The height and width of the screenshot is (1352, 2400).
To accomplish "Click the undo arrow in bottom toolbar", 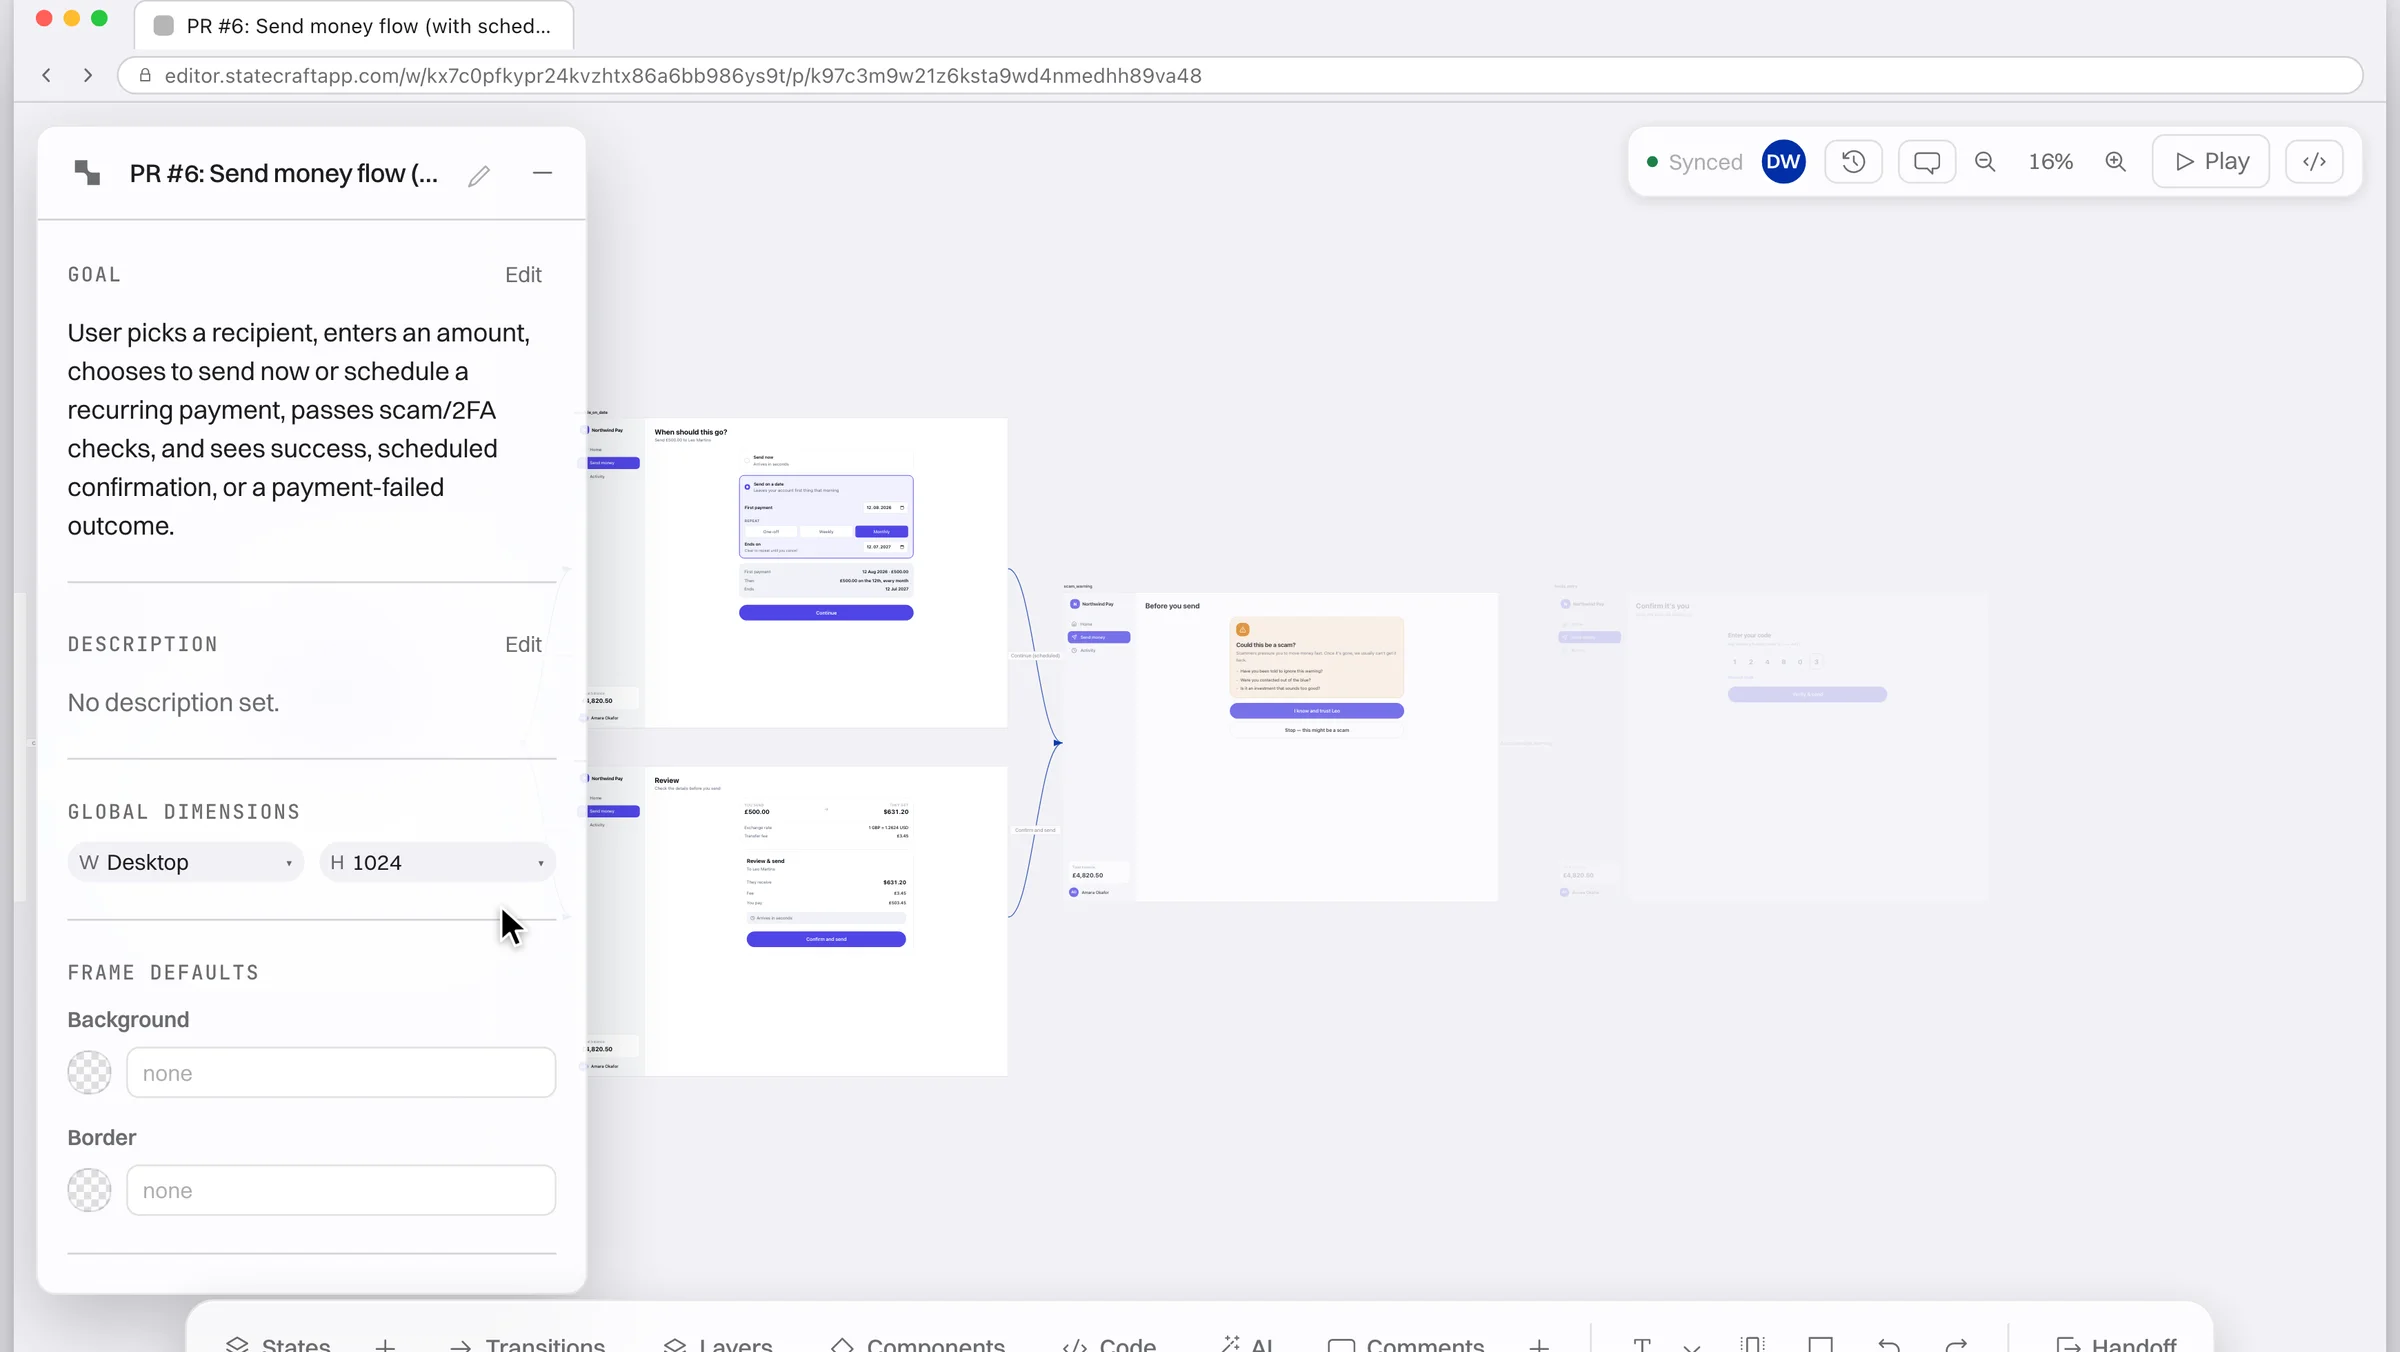I will pos(1888,1344).
